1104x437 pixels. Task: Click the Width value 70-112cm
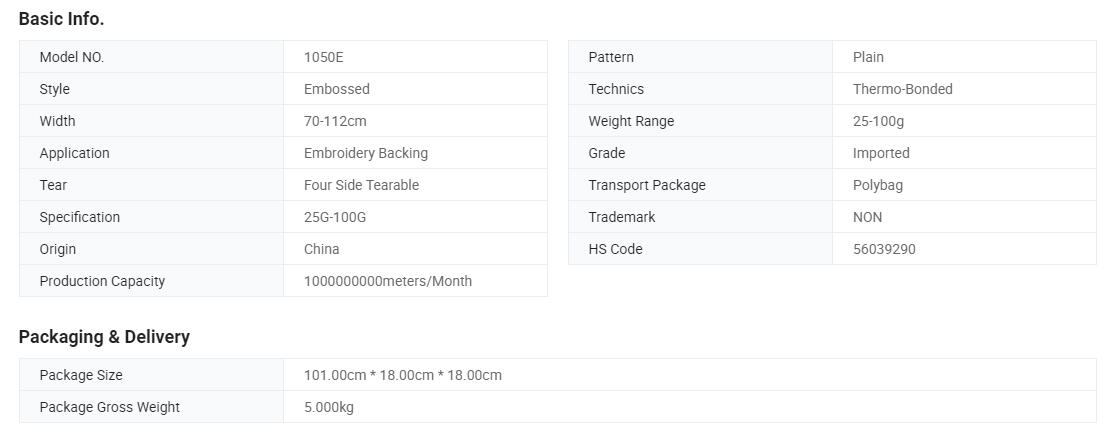tap(335, 121)
